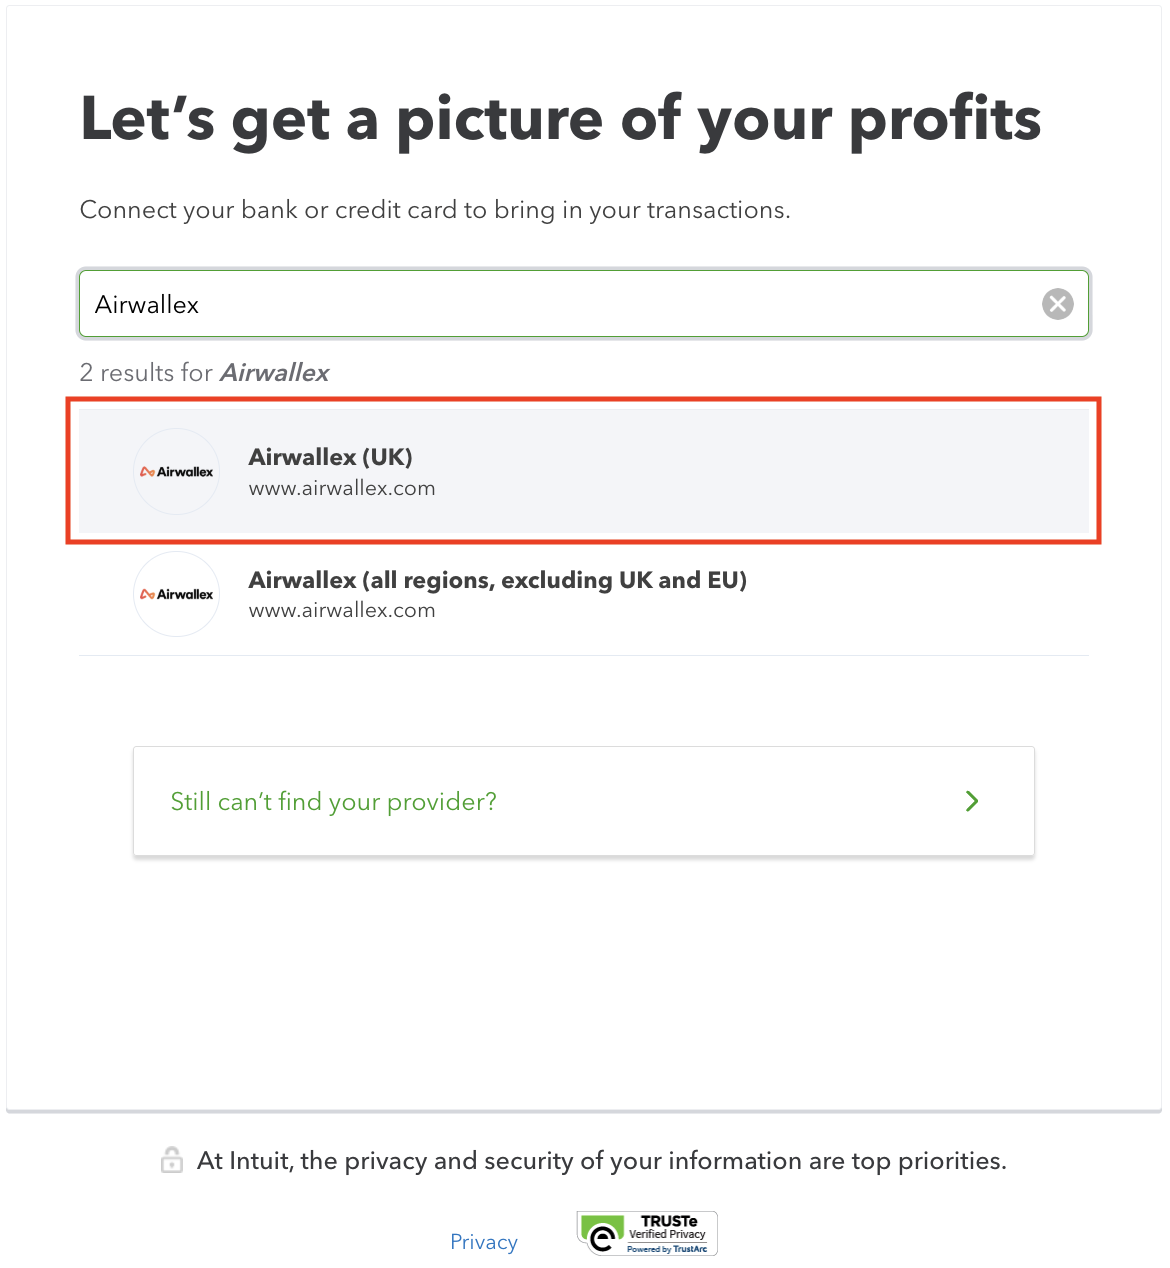Click empty space in highlighted Airwallex (UK) row

[760, 472]
